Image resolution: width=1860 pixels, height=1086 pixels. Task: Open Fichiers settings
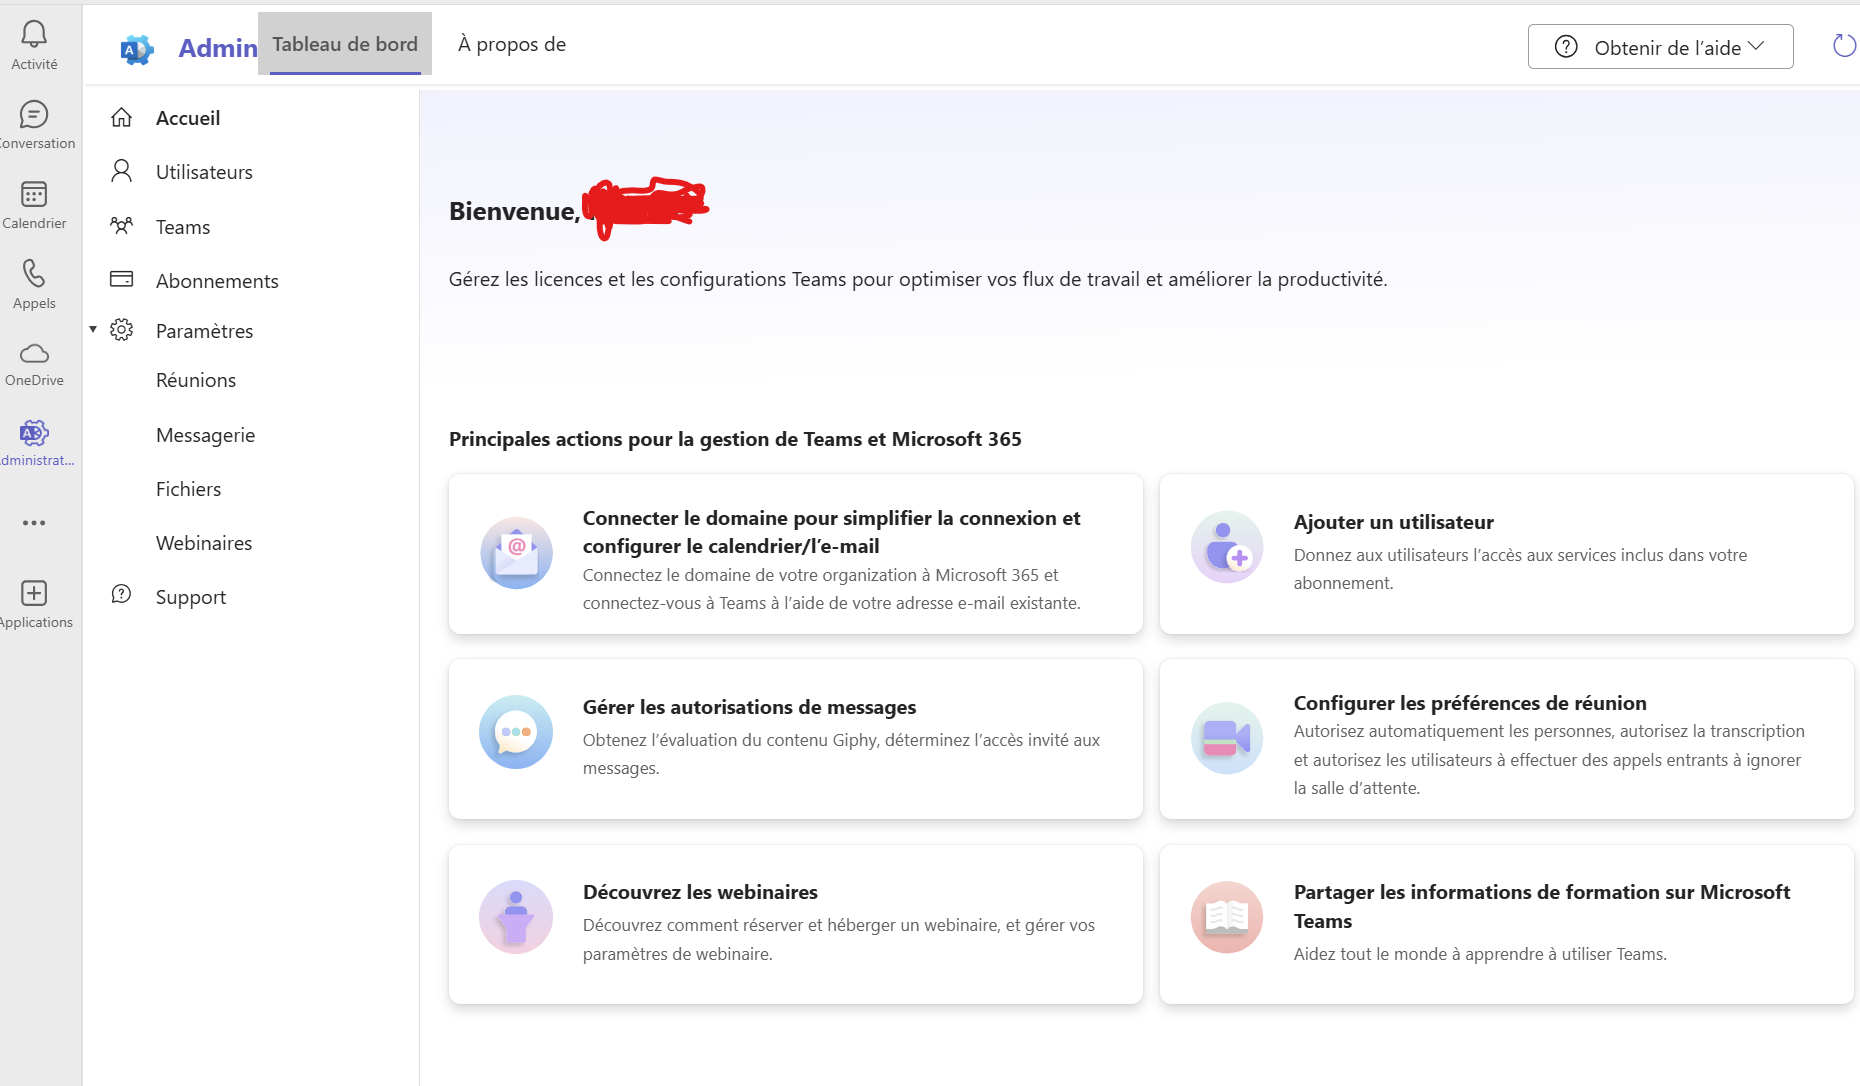coord(188,489)
